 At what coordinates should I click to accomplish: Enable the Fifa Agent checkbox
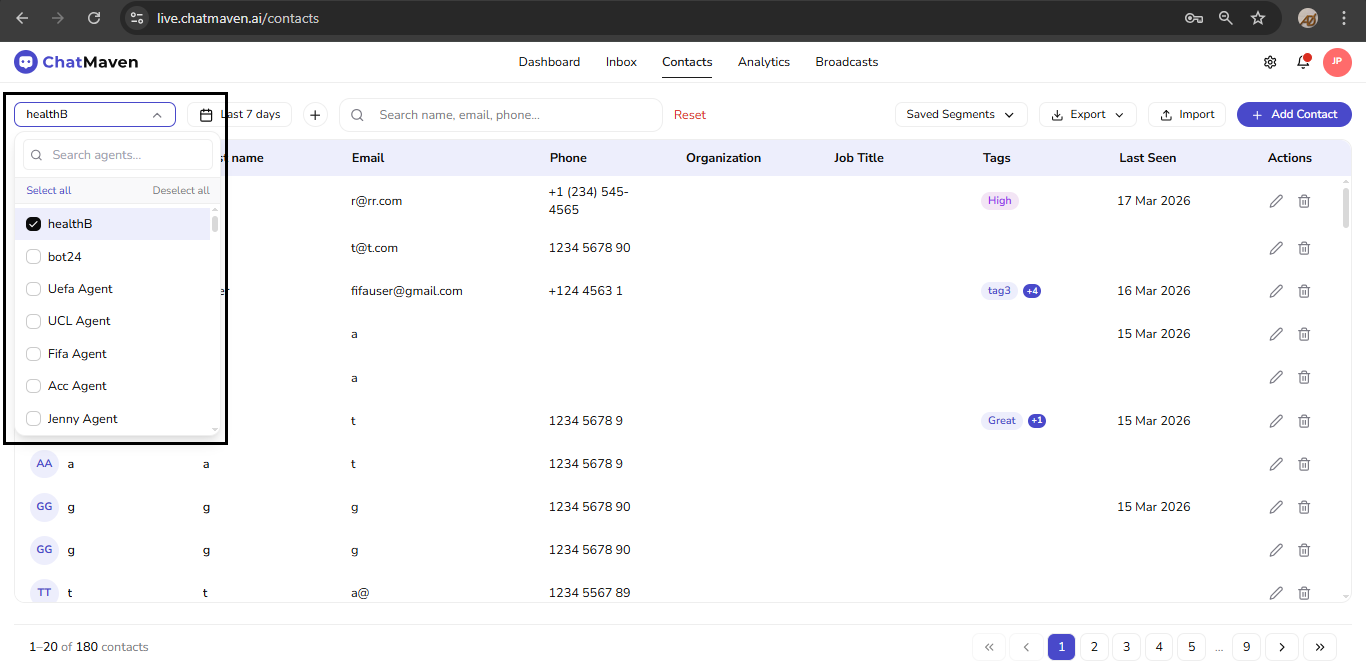point(33,354)
